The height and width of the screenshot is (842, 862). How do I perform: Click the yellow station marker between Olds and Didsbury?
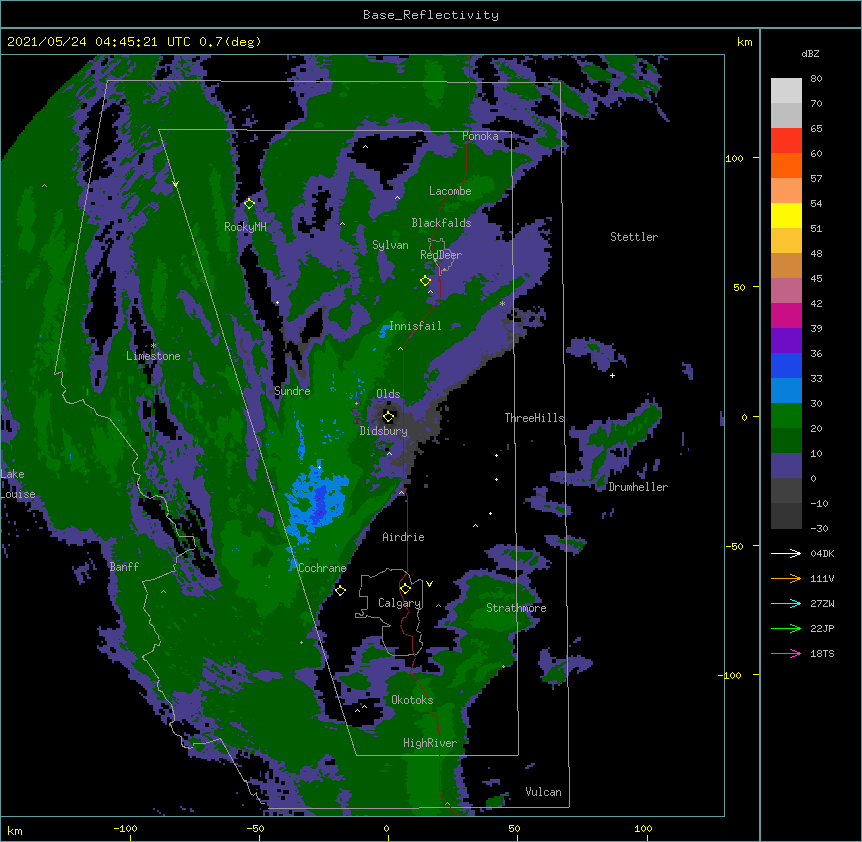(388, 417)
